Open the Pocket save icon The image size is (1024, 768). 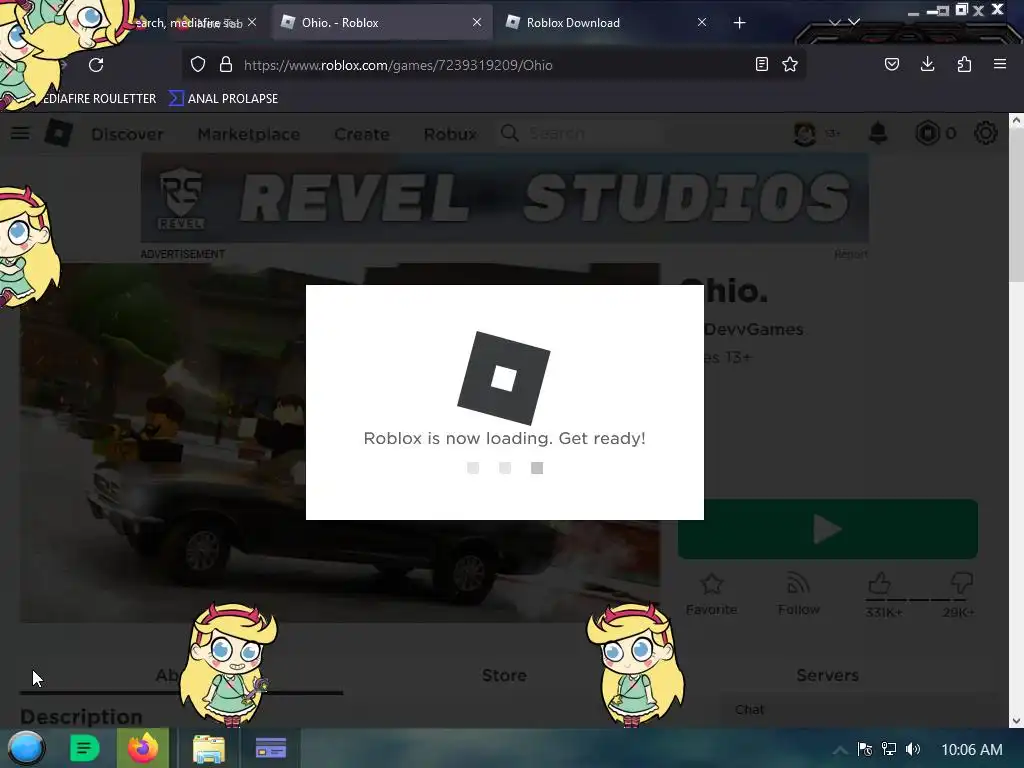click(891, 64)
